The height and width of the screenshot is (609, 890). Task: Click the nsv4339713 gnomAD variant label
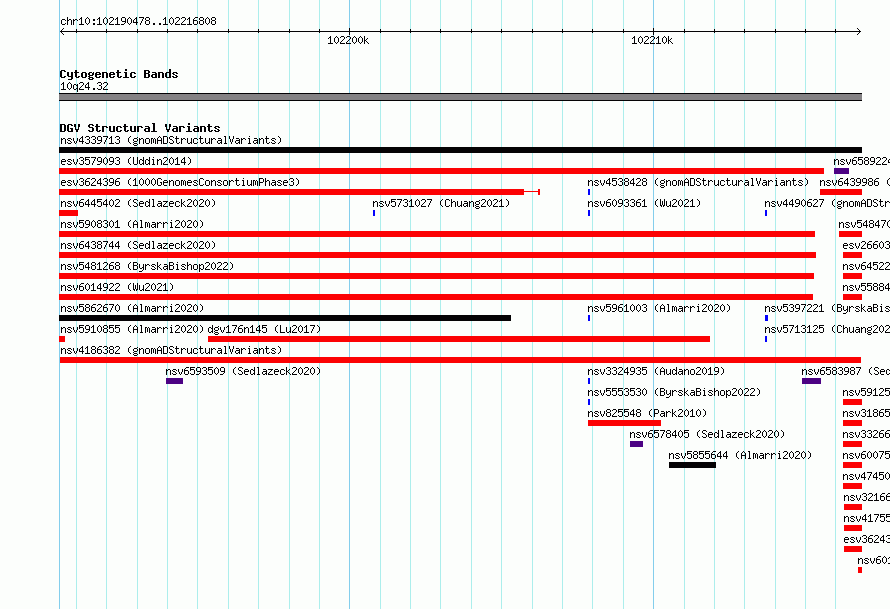[x=171, y=140]
